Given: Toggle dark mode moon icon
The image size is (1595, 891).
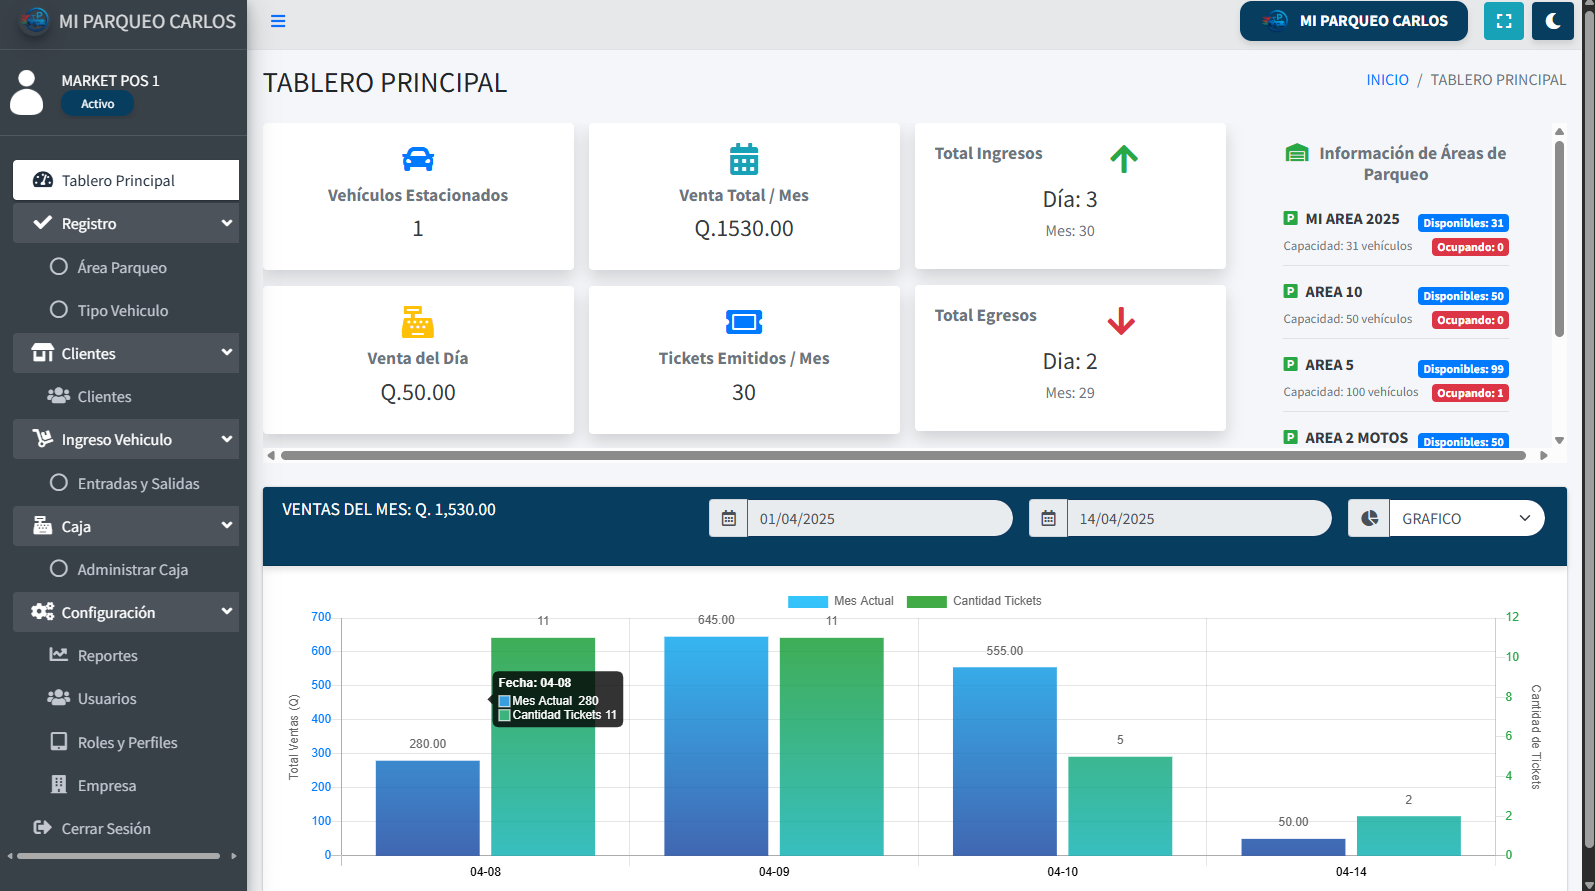Looking at the screenshot, I should coord(1552,21).
